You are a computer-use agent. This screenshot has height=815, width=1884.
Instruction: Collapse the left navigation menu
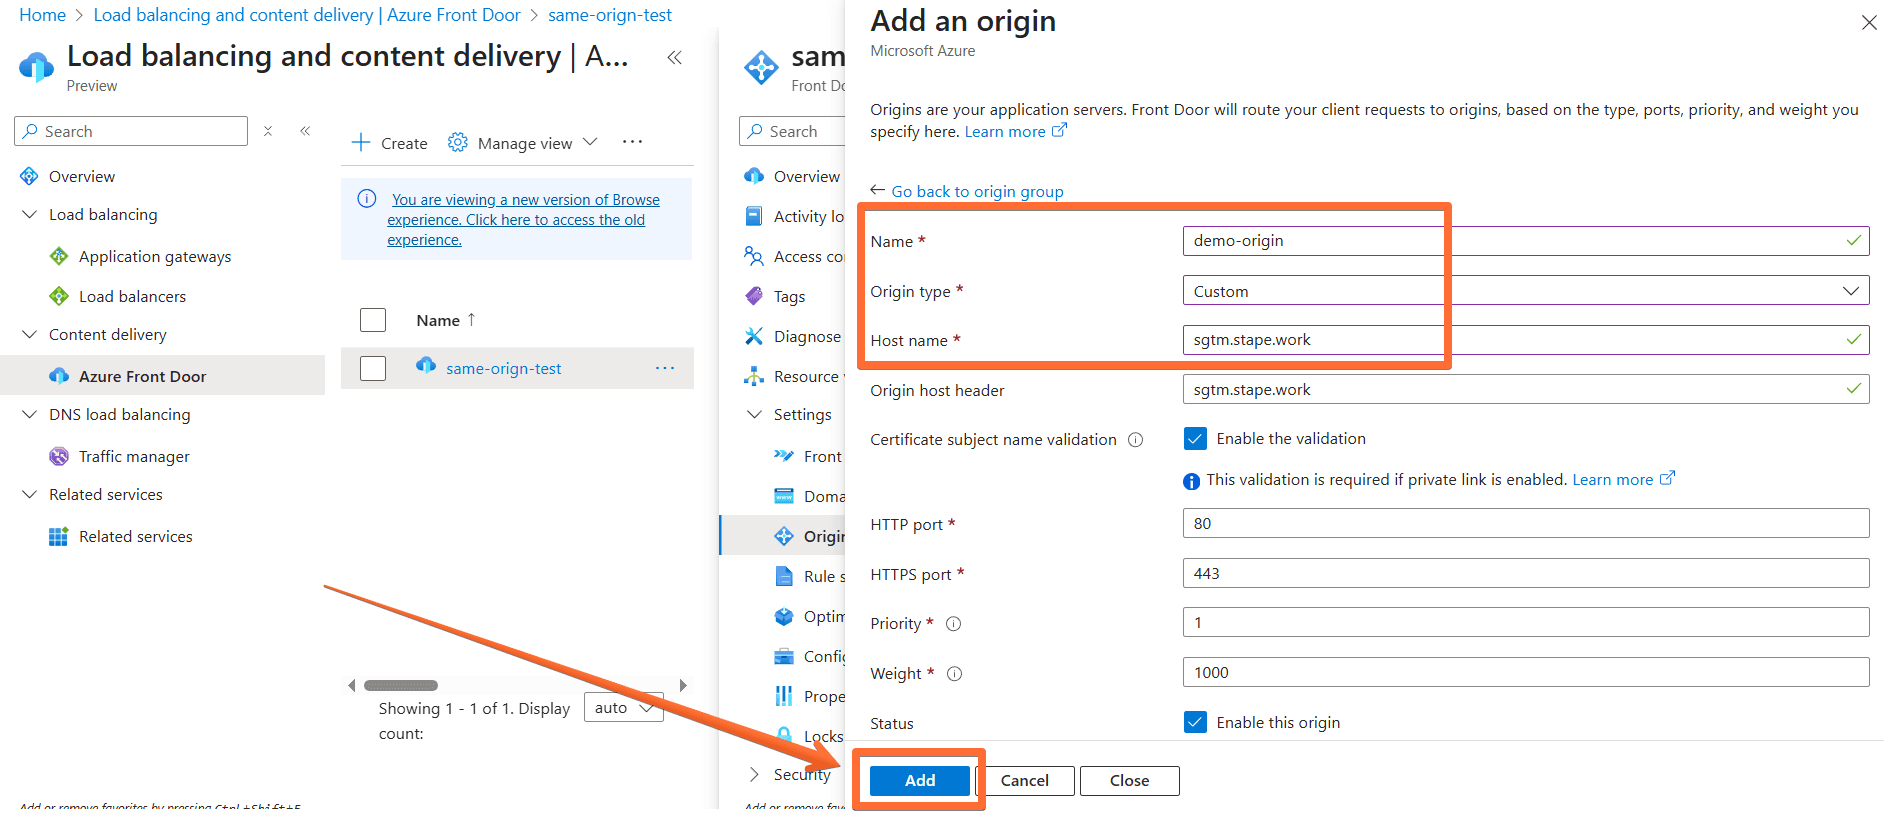[305, 131]
